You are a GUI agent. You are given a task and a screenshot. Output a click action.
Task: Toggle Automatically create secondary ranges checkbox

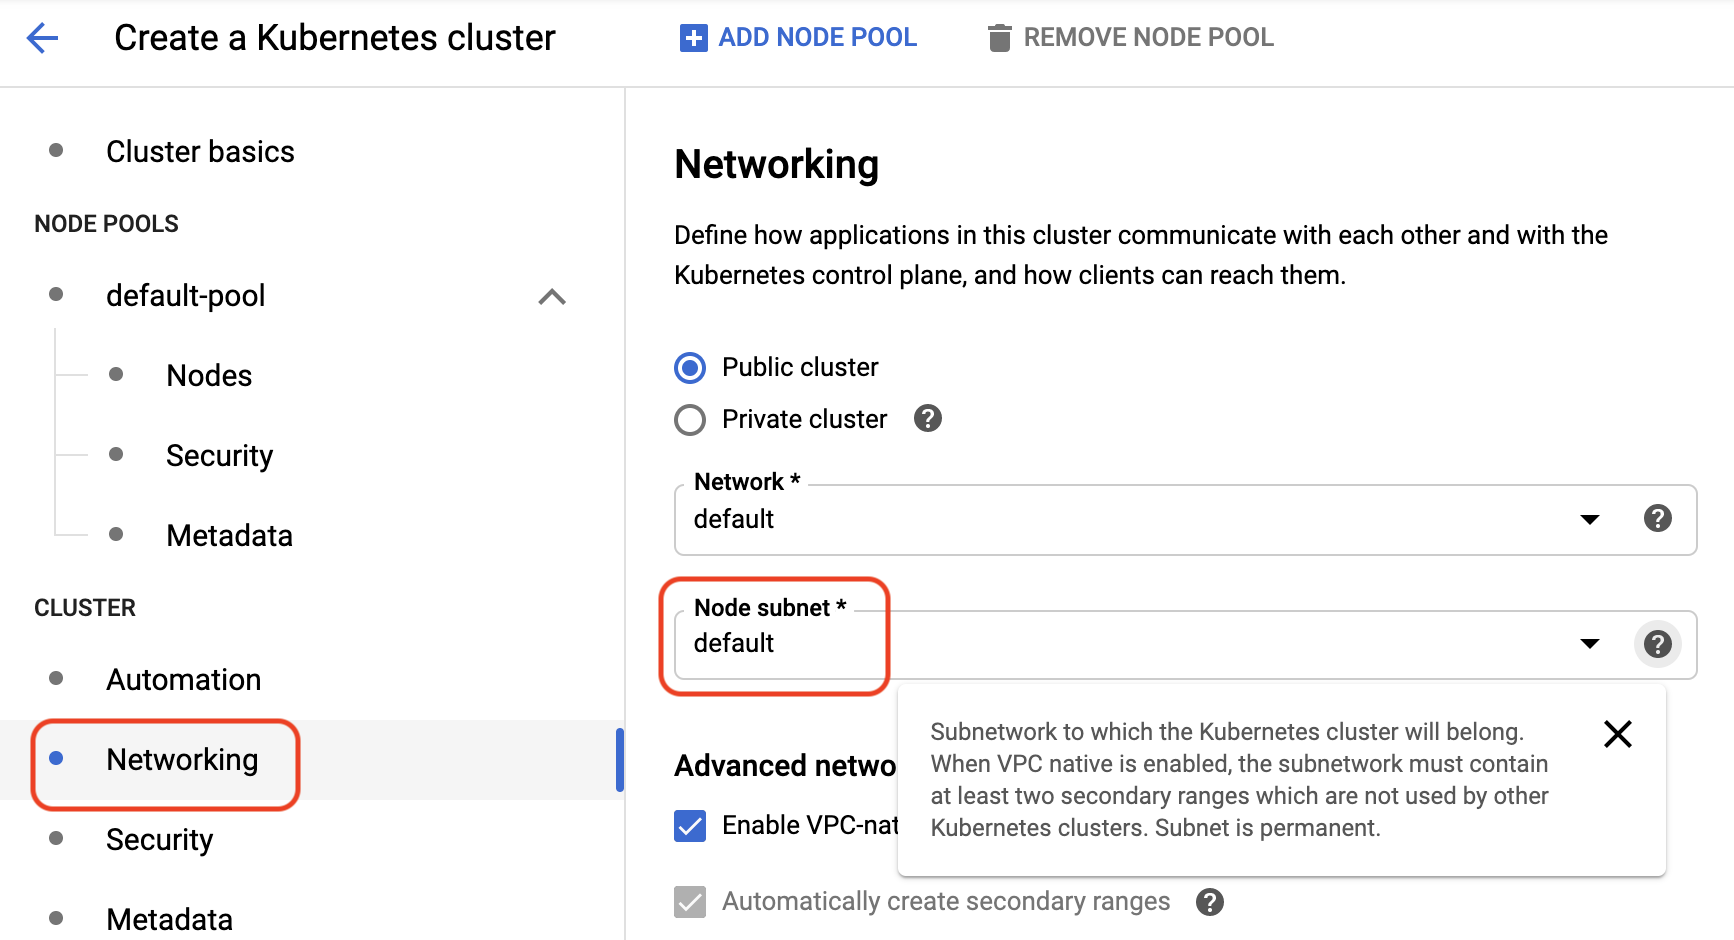(690, 902)
